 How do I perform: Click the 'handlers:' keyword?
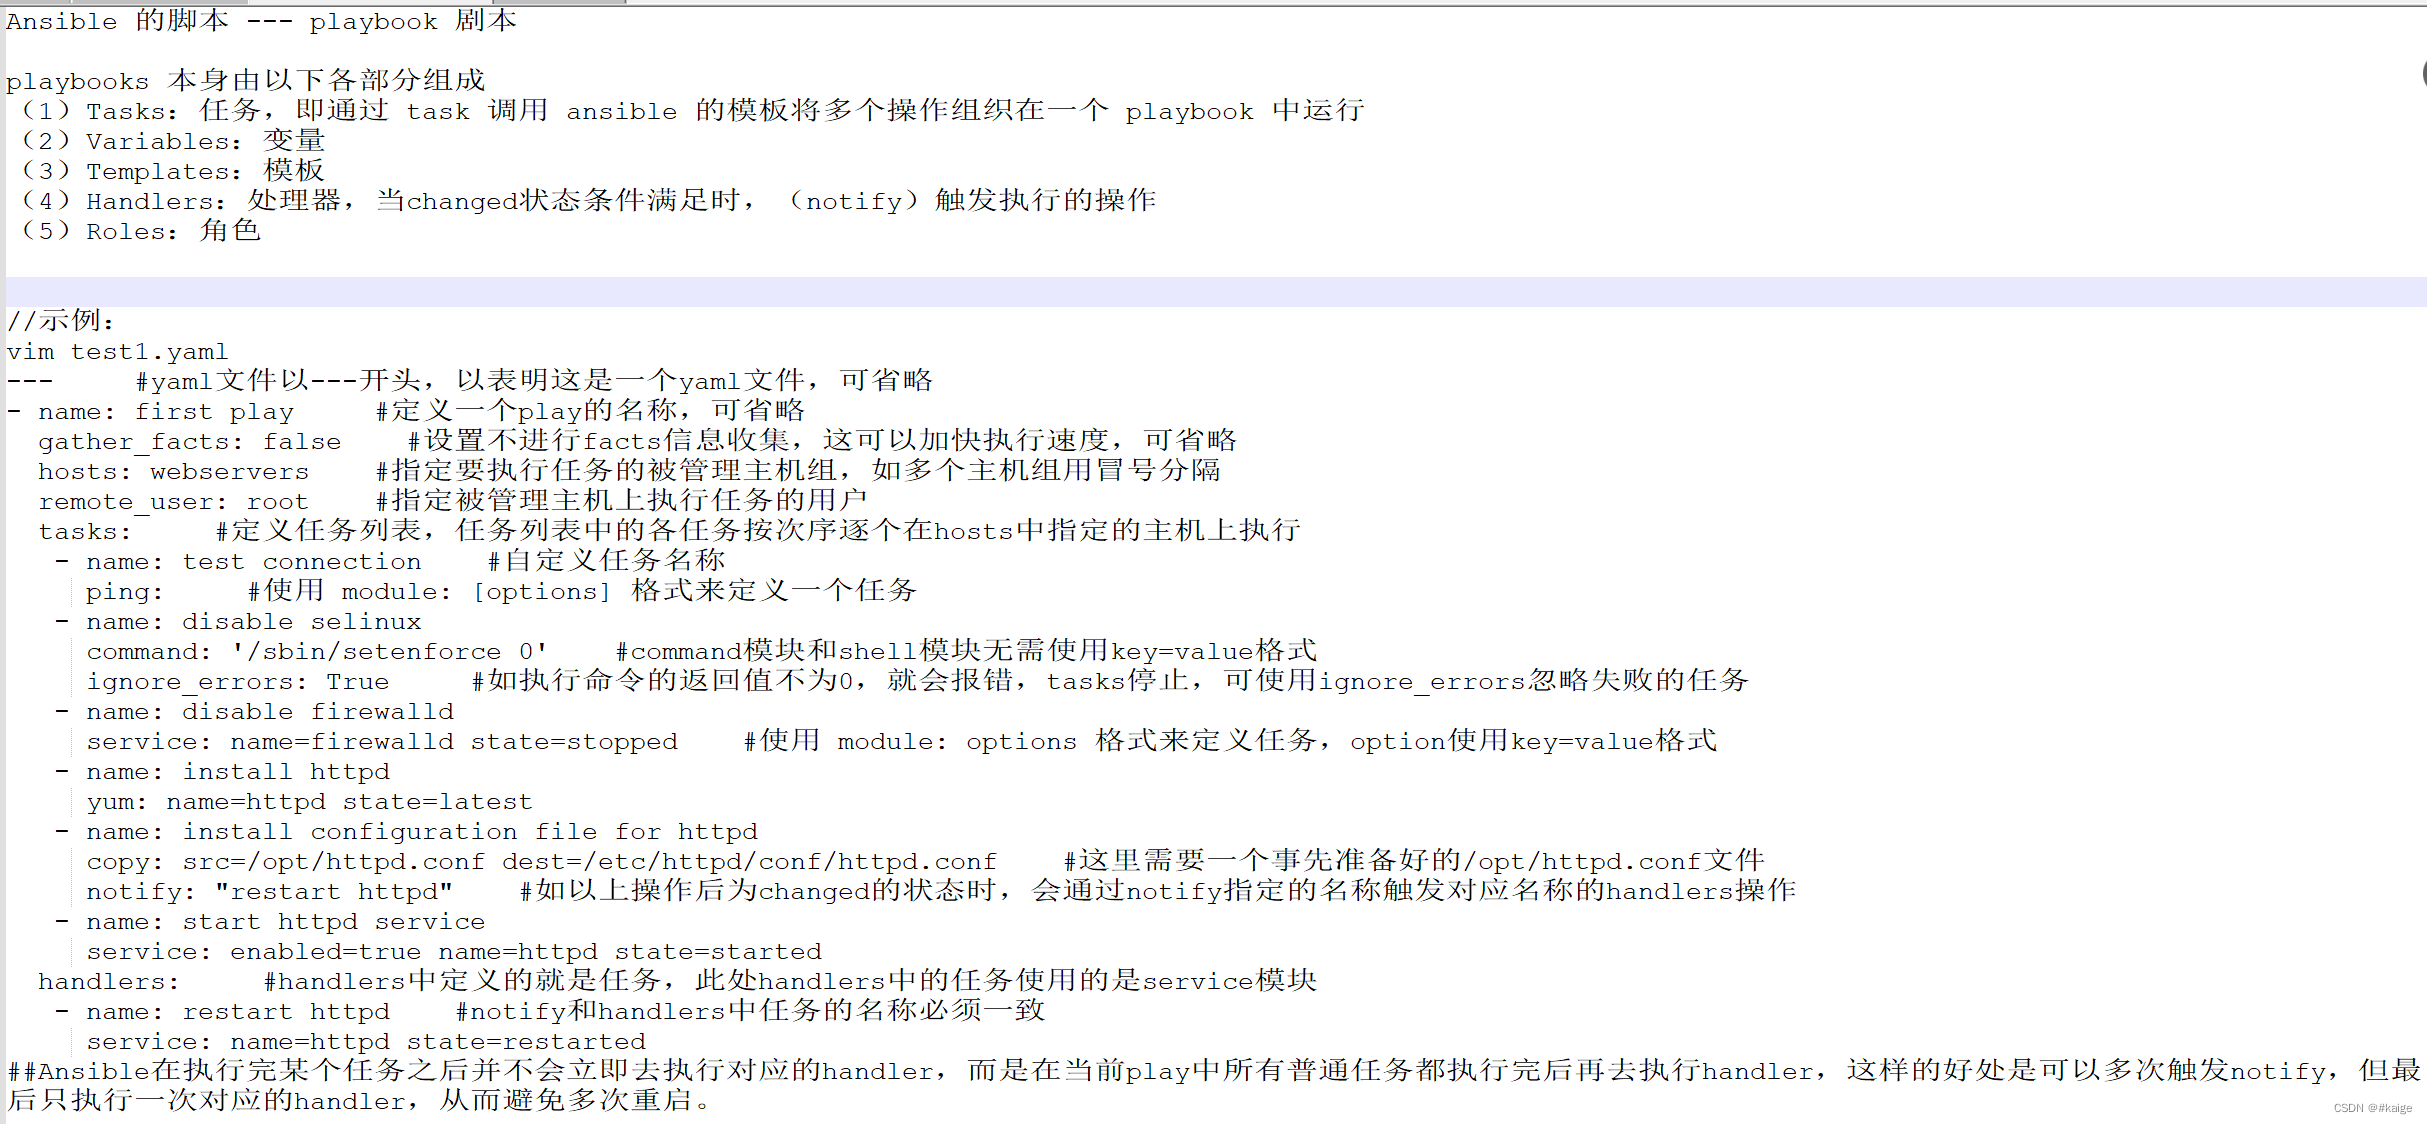[x=109, y=982]
